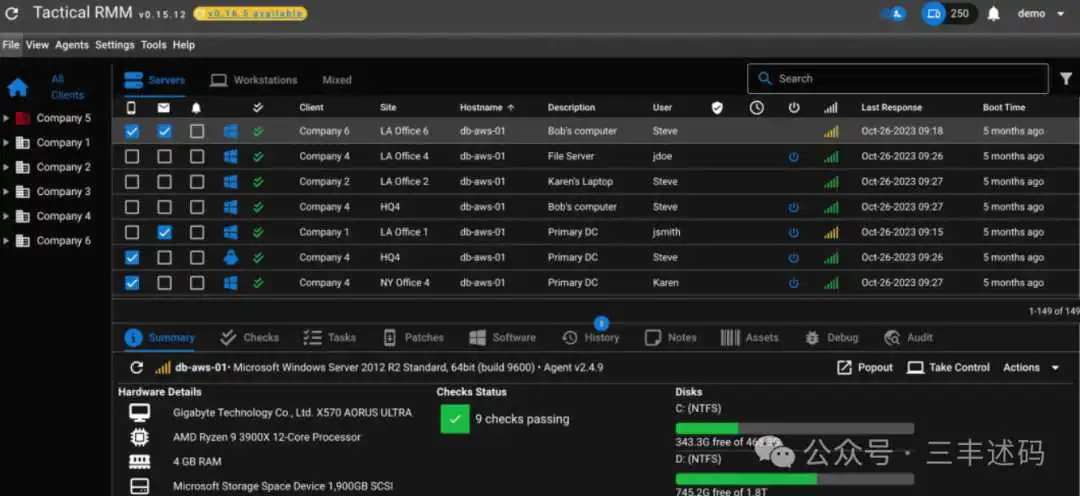1080x496 pixels.
Task: Click green signal bars in LA Office 2 row
Action: [x=831, y=182]
